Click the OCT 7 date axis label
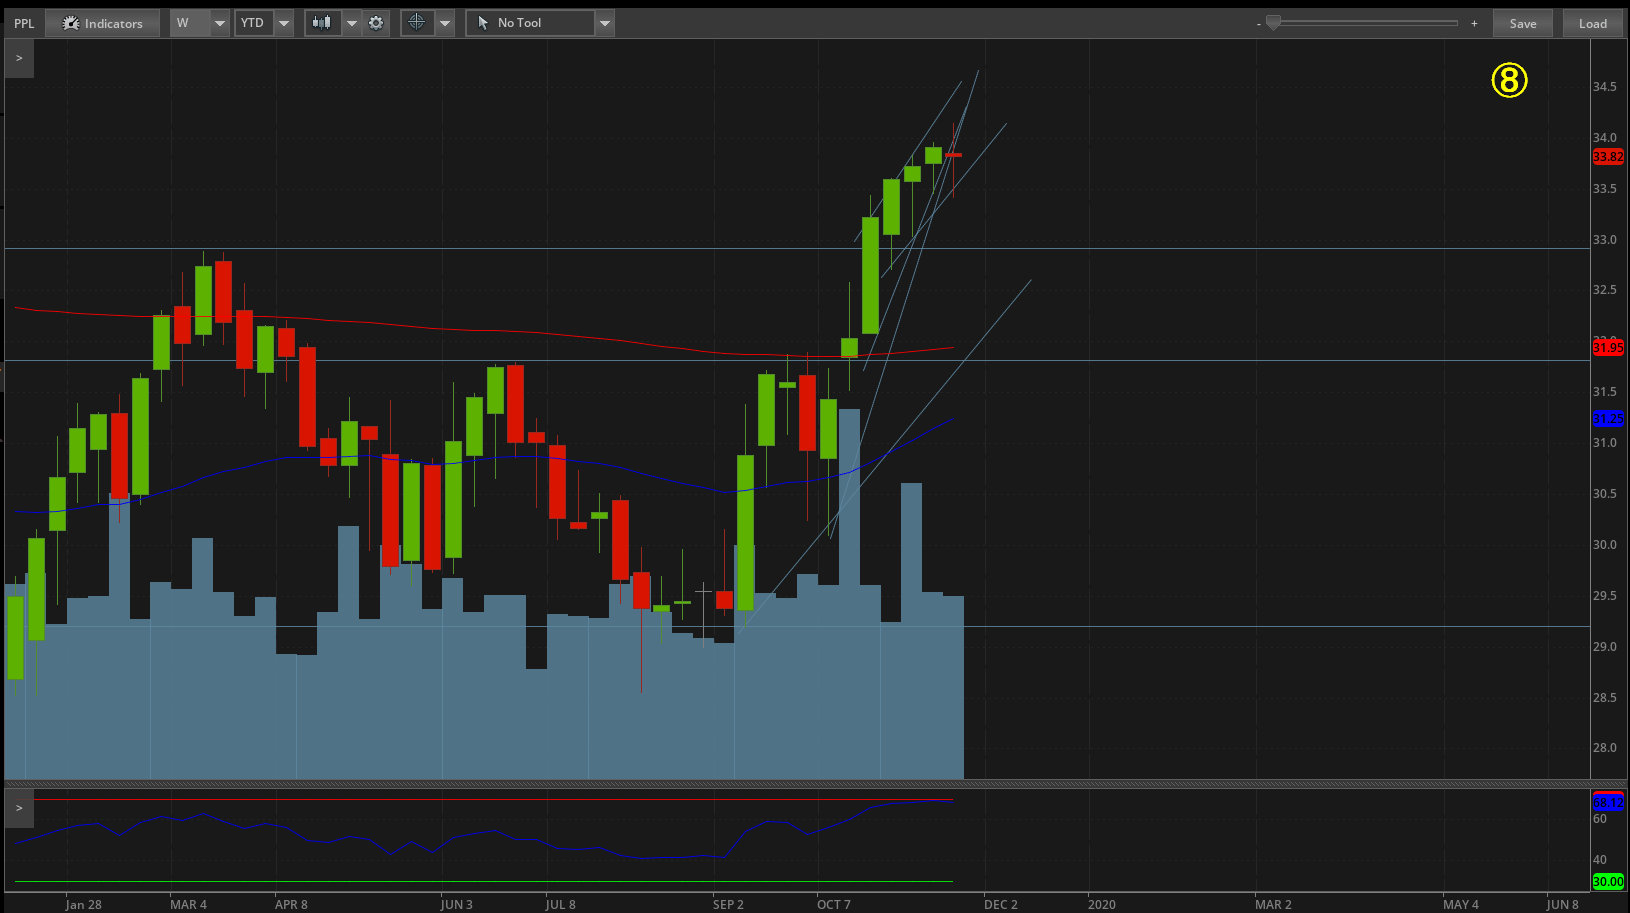Screen dimensions: 1630x913 (x=834, y=904)
